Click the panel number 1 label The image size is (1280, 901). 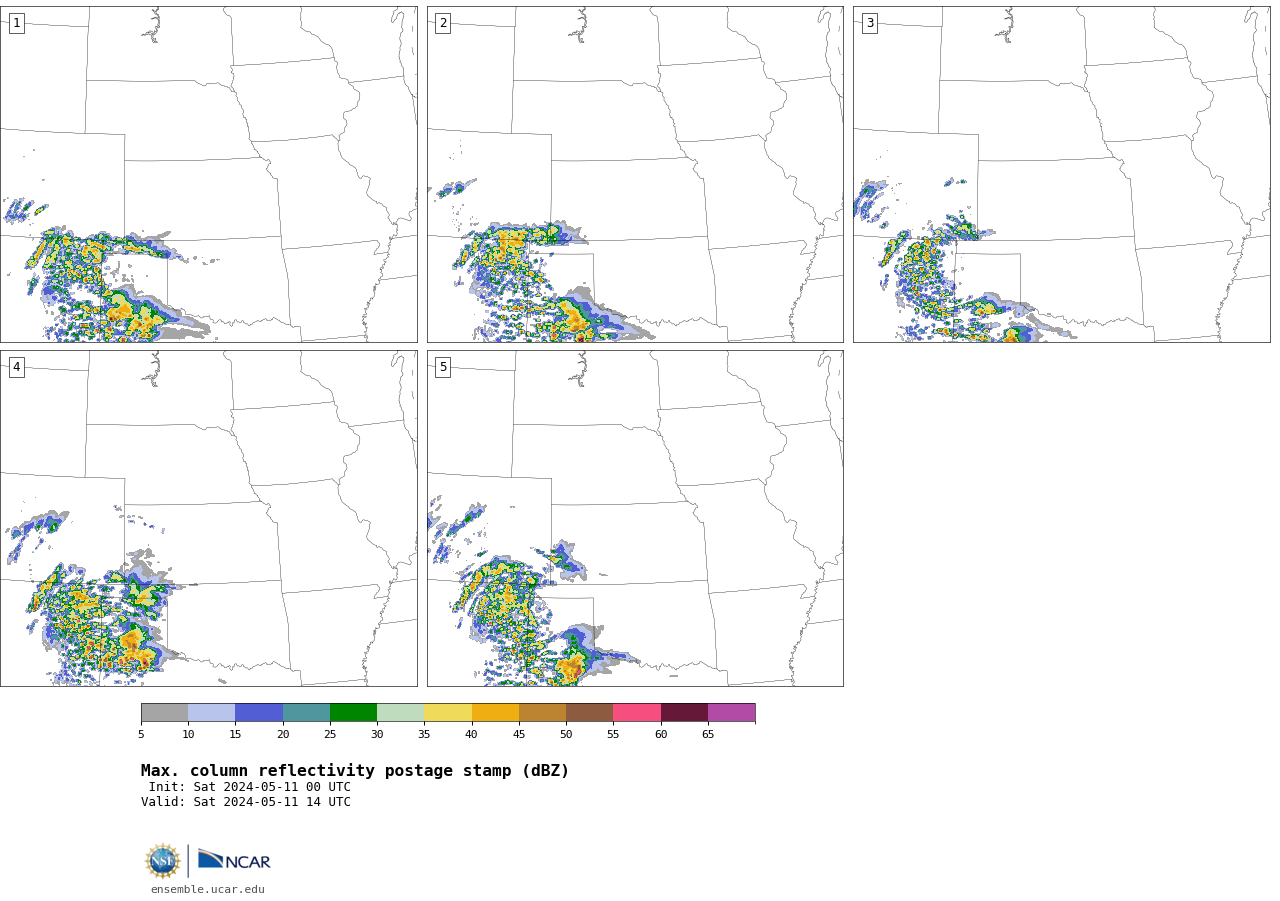16,23
